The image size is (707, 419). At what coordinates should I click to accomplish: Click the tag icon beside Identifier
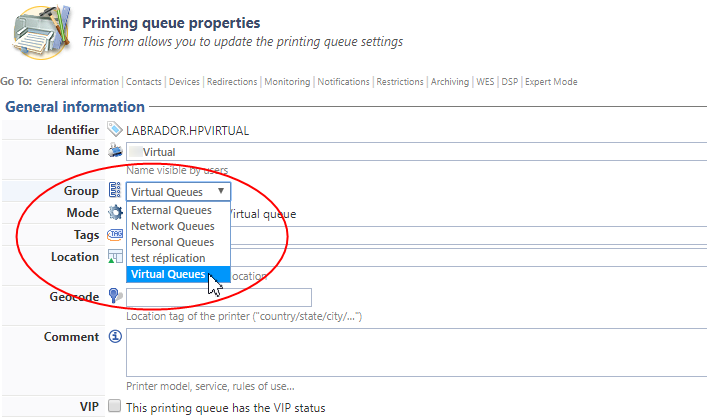point(114,129)
